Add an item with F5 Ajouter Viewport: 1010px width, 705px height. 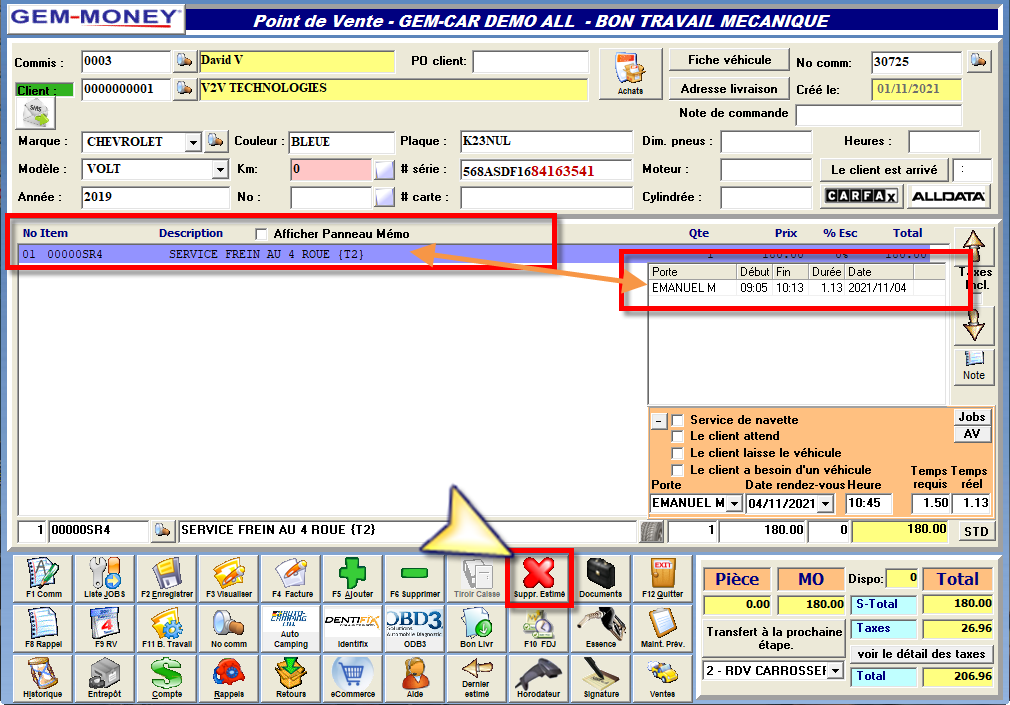352,578
